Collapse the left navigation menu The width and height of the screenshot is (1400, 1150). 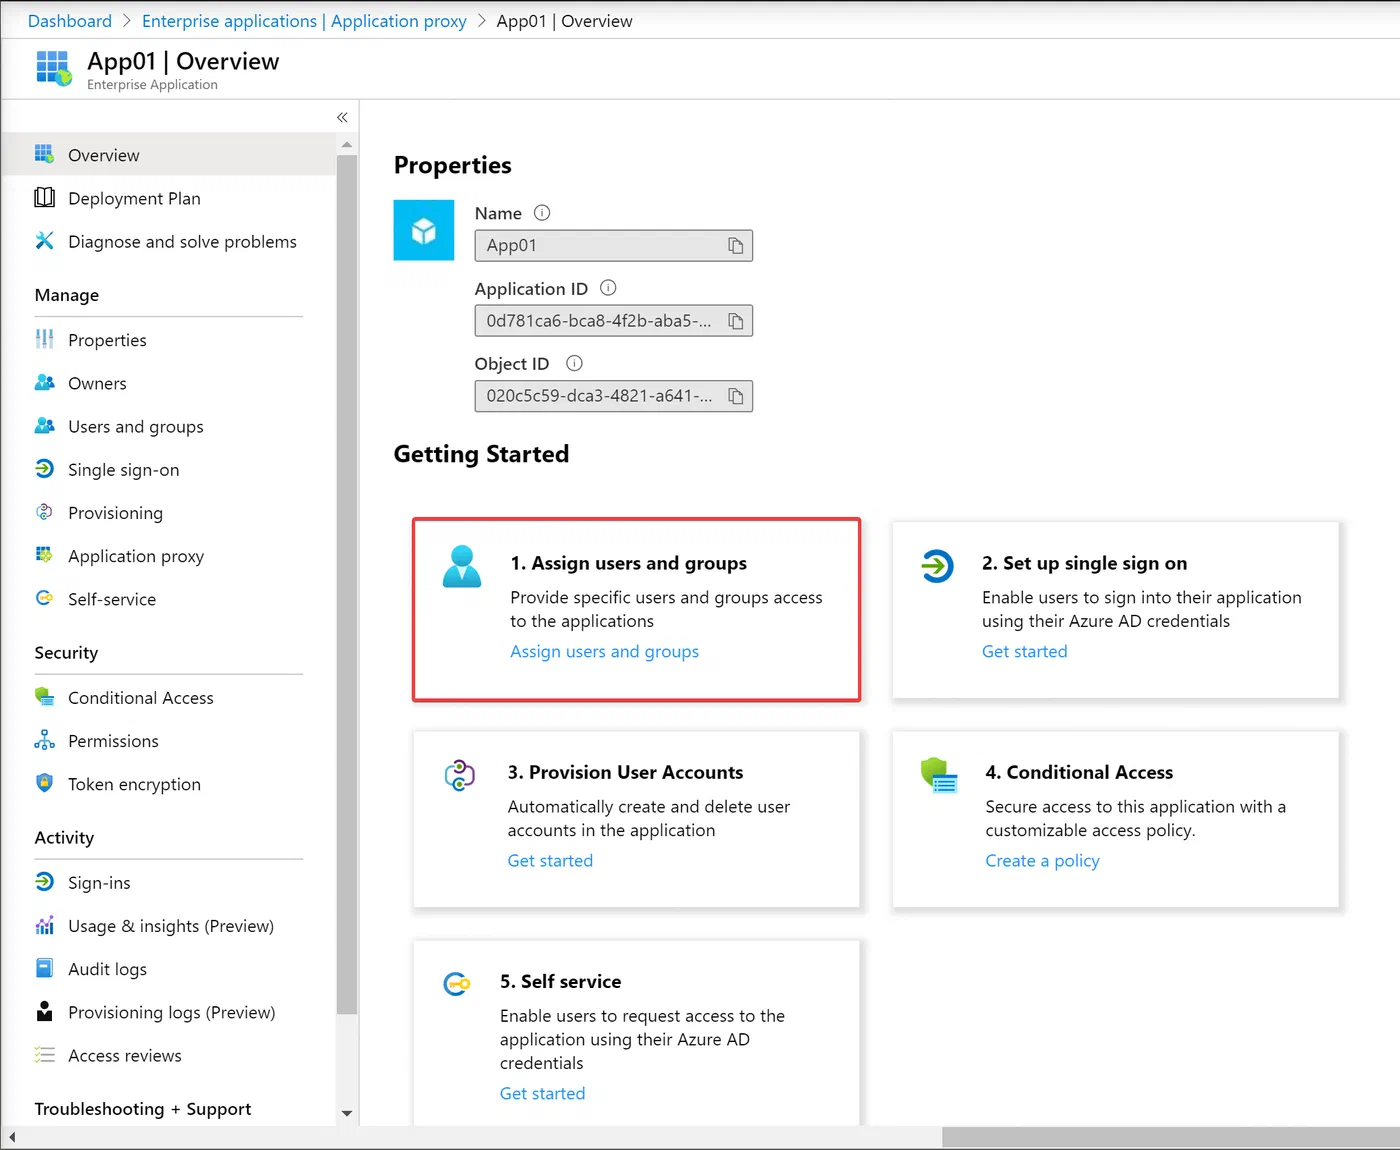342,118
